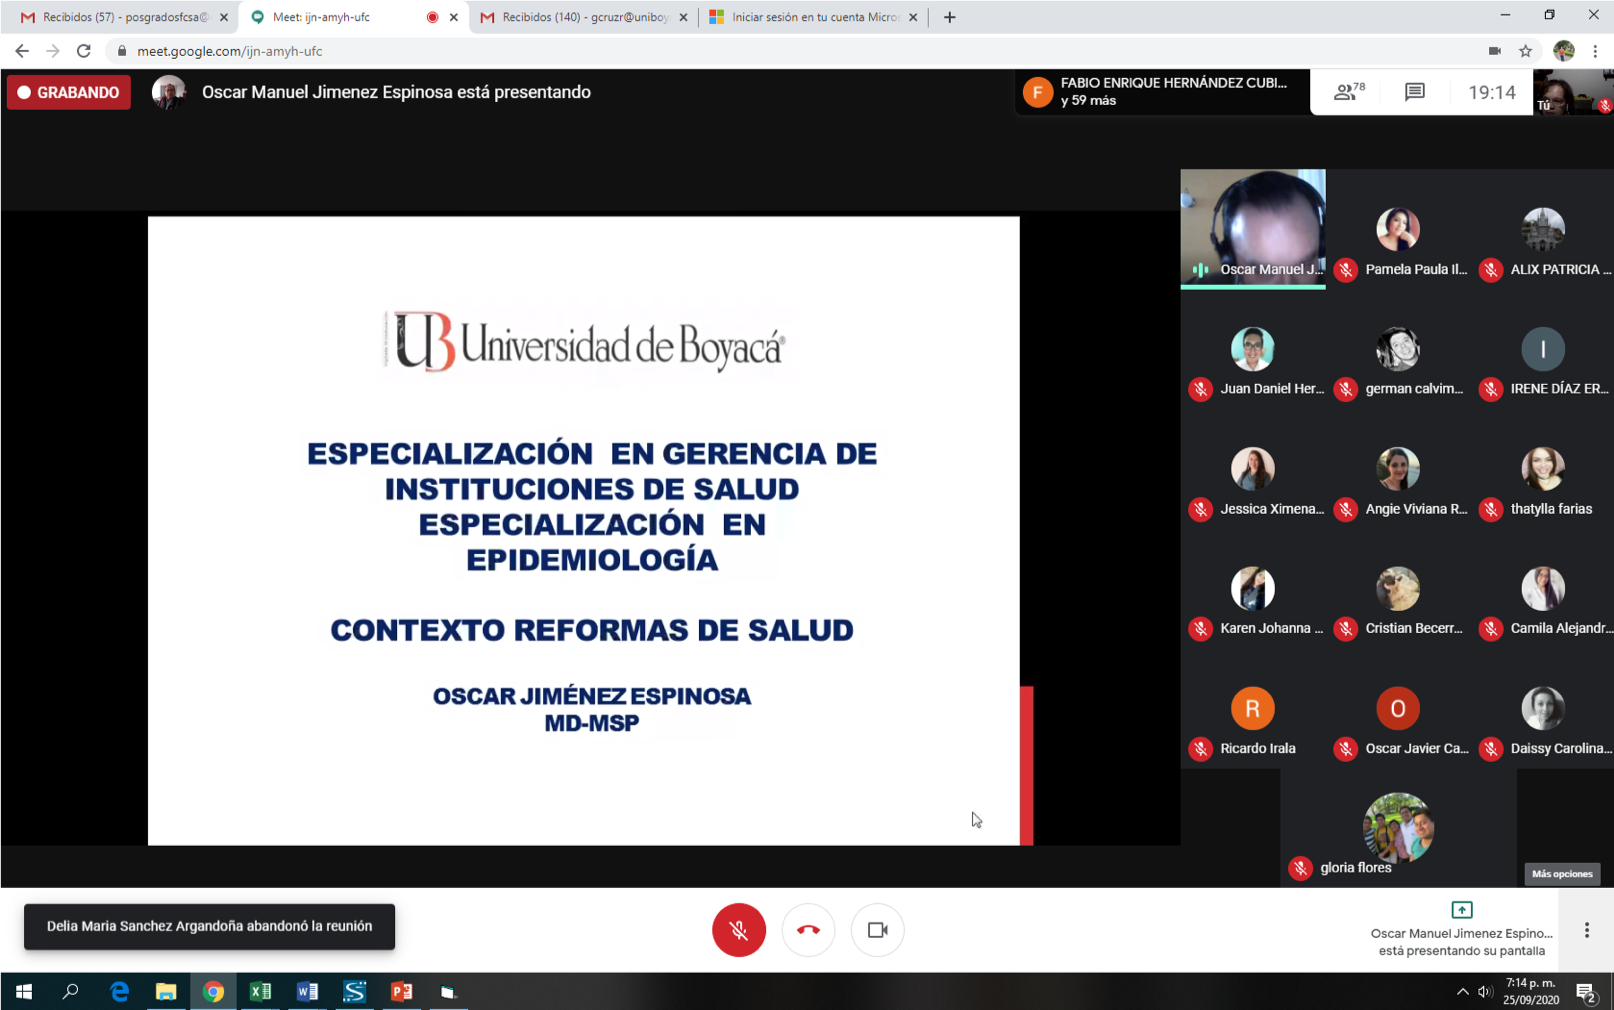Click the site lock icon in address bar
The height and width of the screenshot is (1010, 1614).
click(122, 51)
